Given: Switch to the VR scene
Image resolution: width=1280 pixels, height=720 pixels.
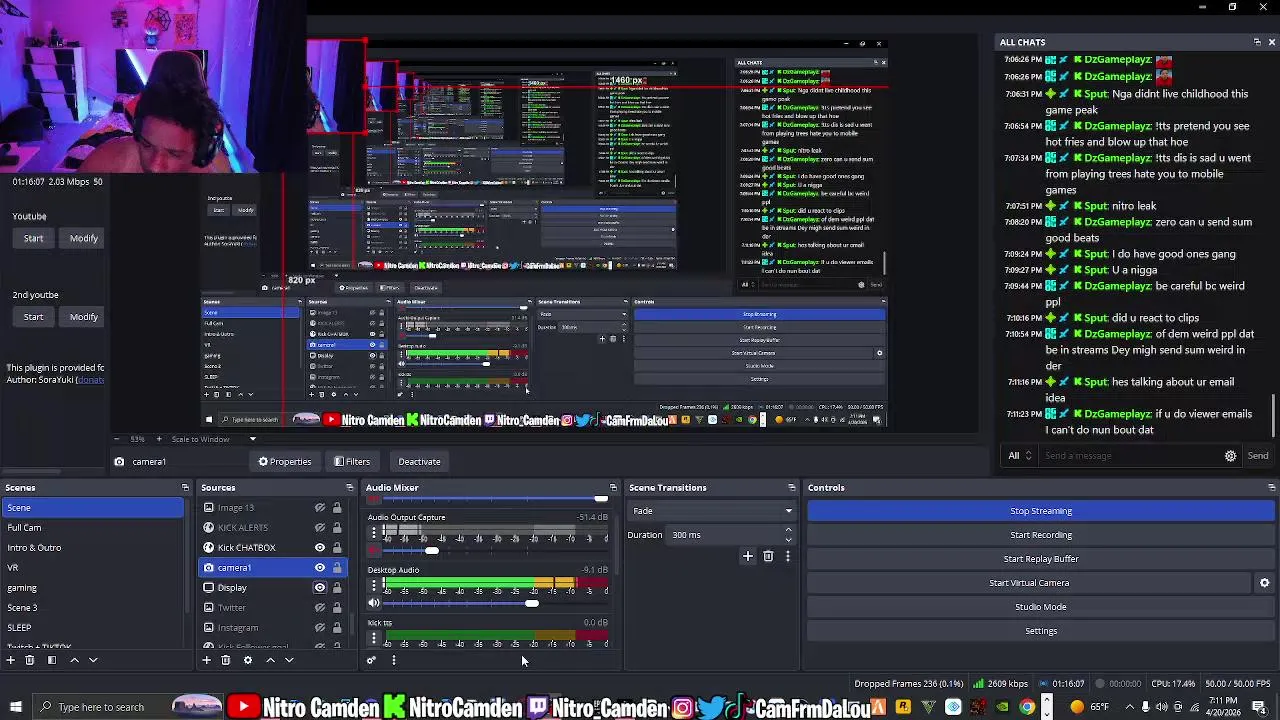Looking at the screenshot, I should [x=92, y=568].
